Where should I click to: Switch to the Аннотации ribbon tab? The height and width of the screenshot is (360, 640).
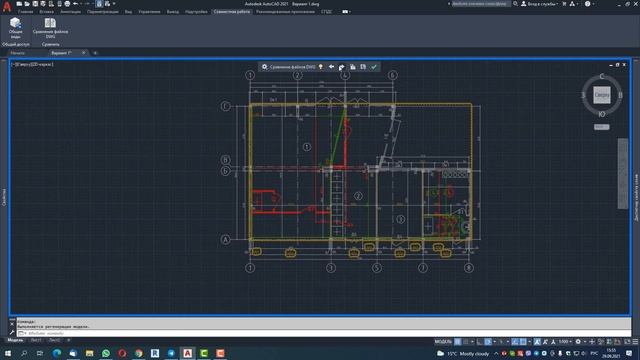pos(71,12)
